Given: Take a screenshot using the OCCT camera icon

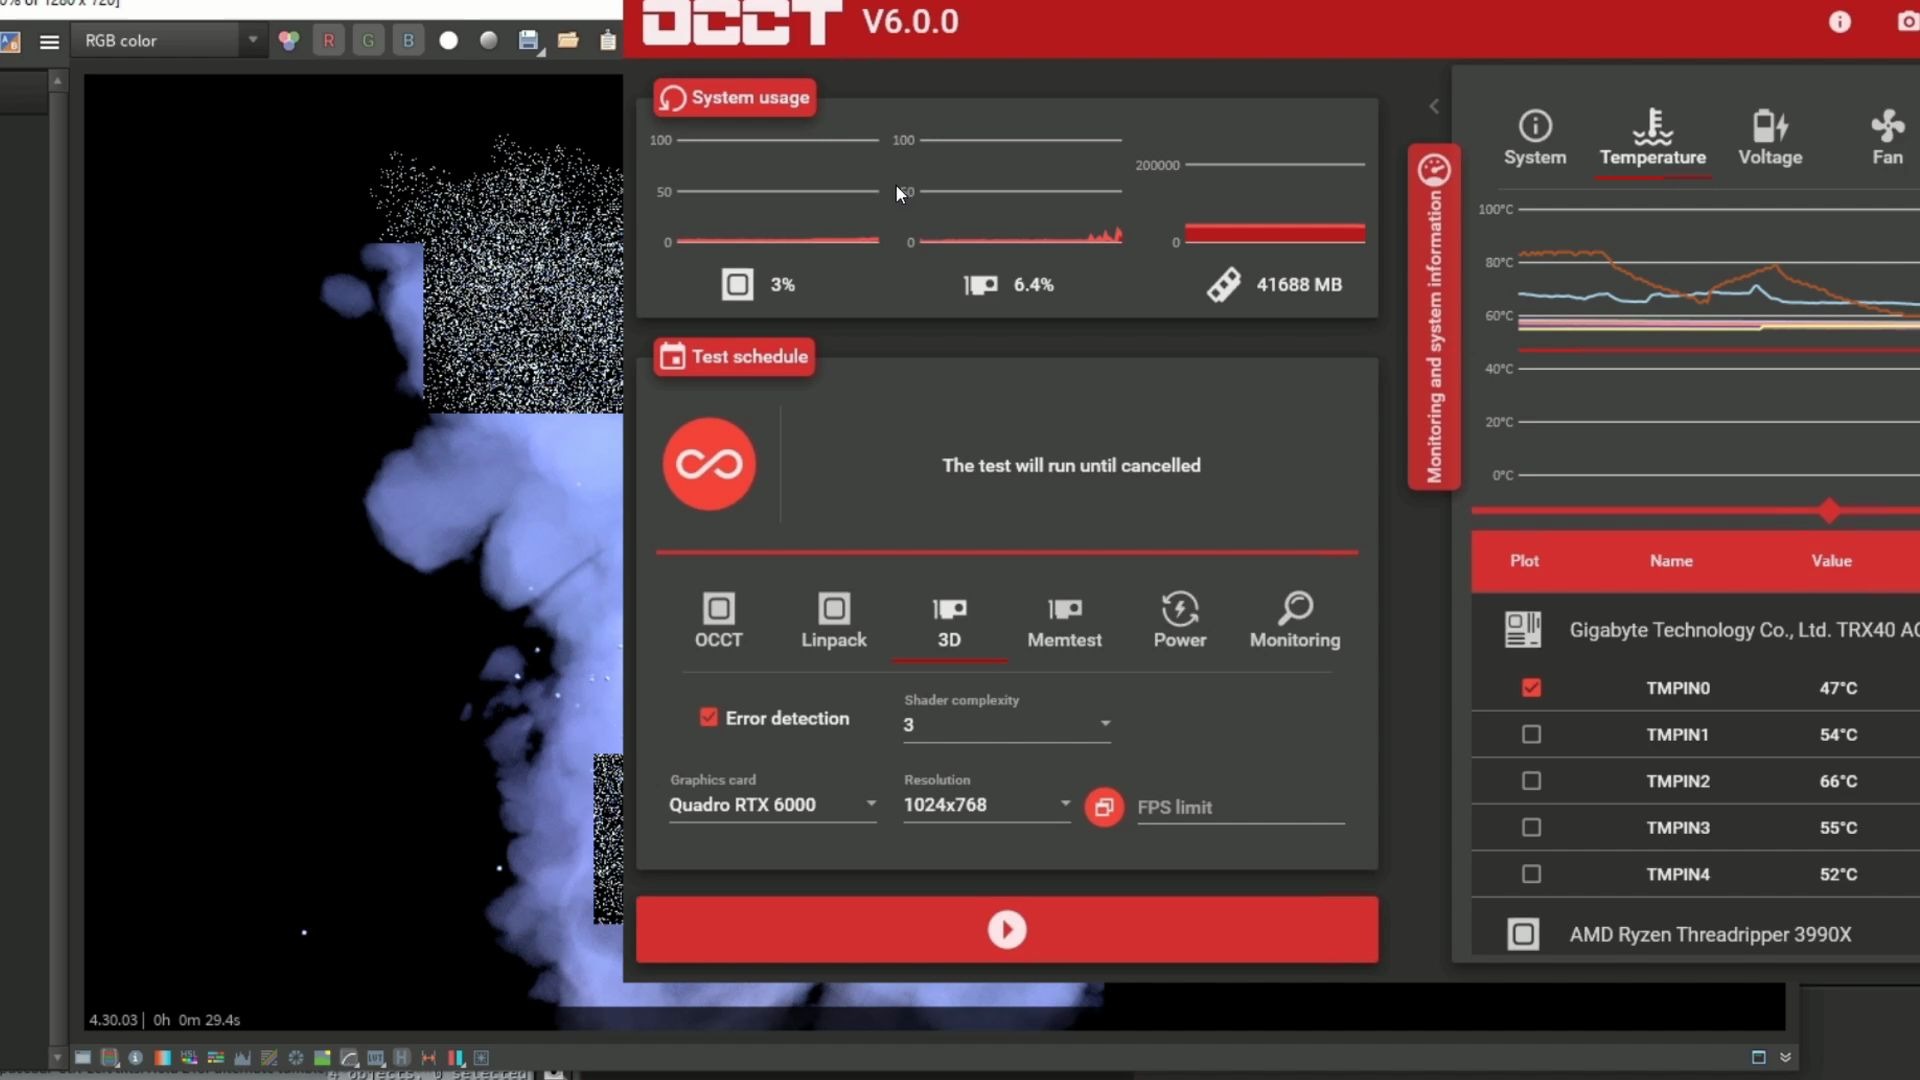Looking at the screenshot, I should click(x=1908, y=22).
